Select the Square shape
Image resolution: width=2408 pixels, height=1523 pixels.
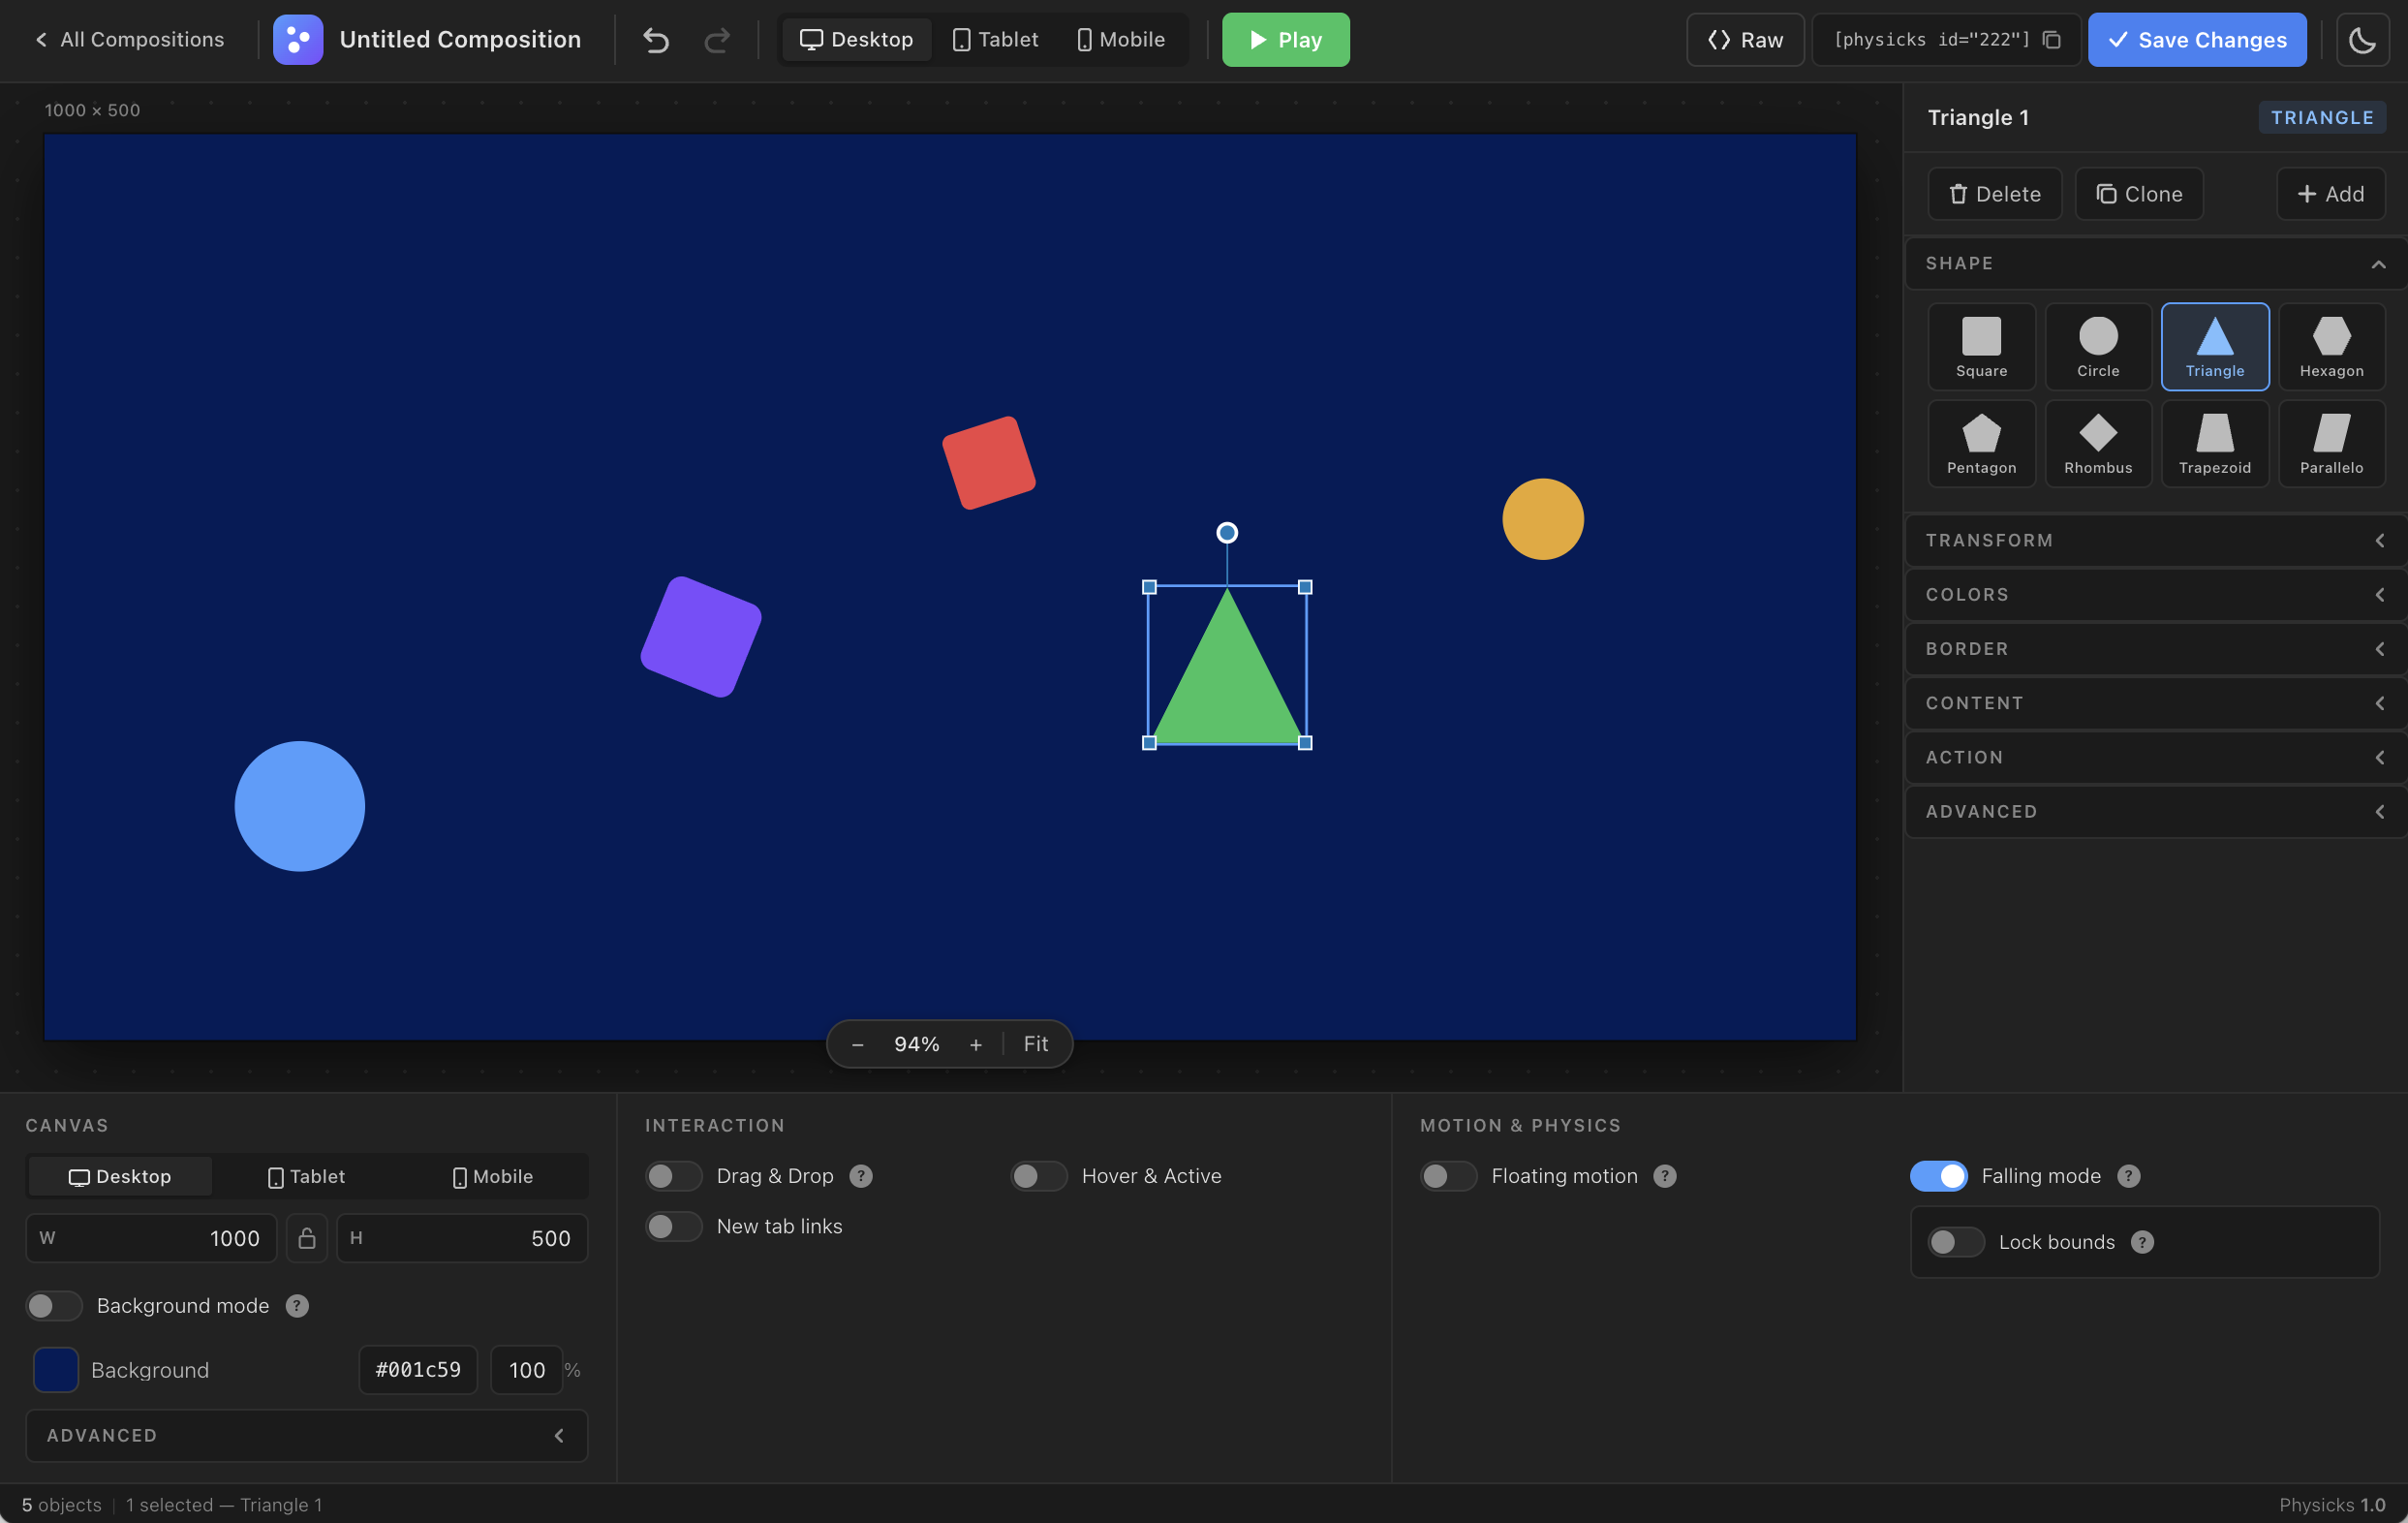click(x=1981, y=346)
